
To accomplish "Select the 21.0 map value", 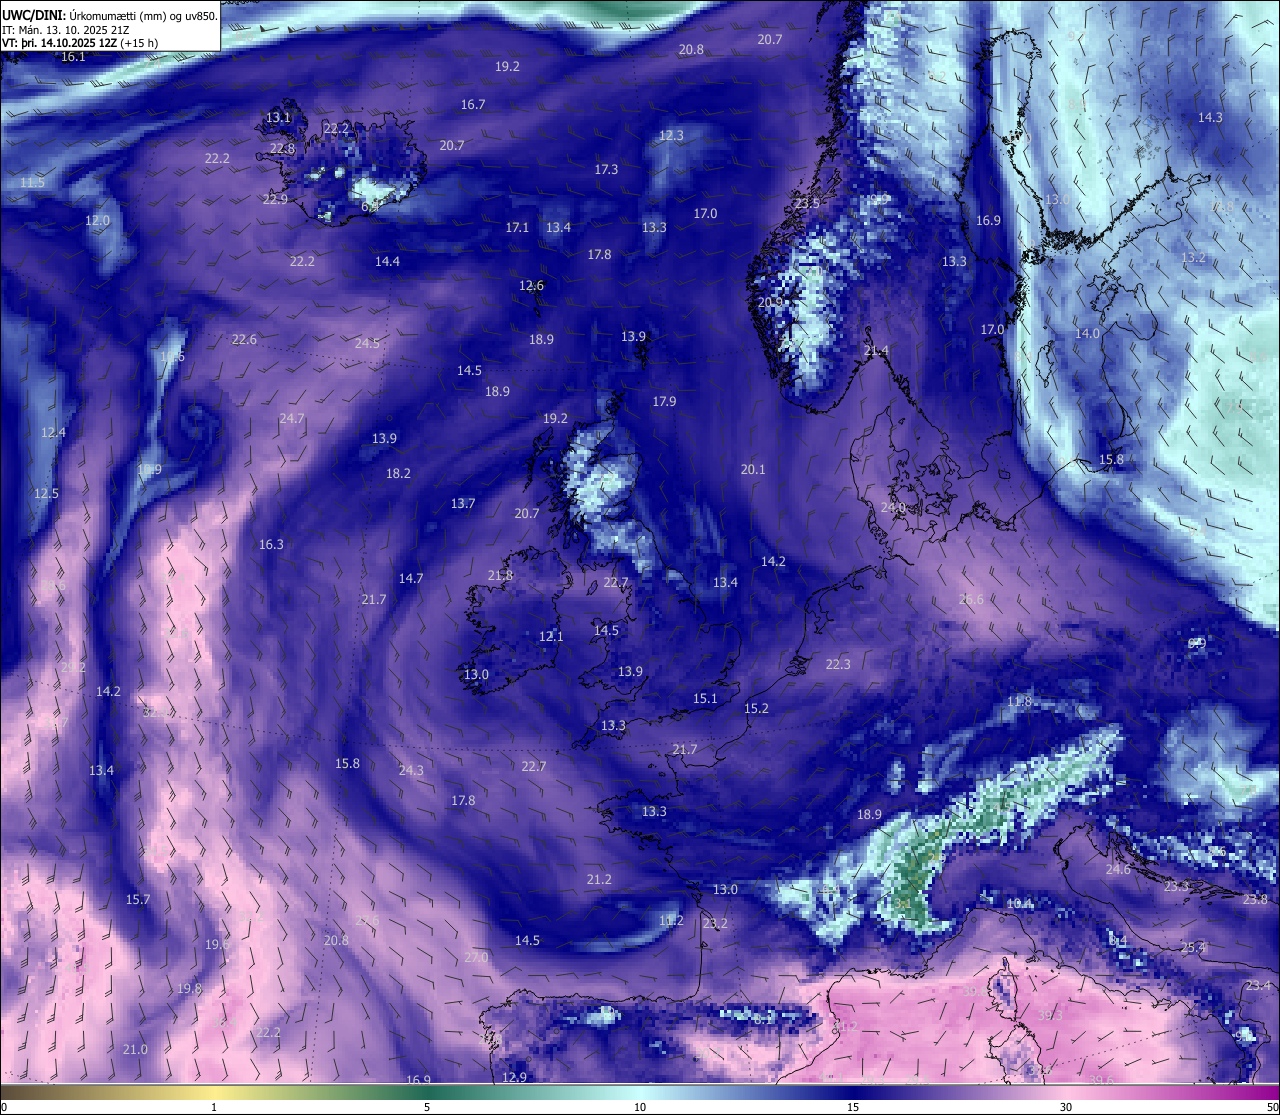I will [x=135, y=1050].
